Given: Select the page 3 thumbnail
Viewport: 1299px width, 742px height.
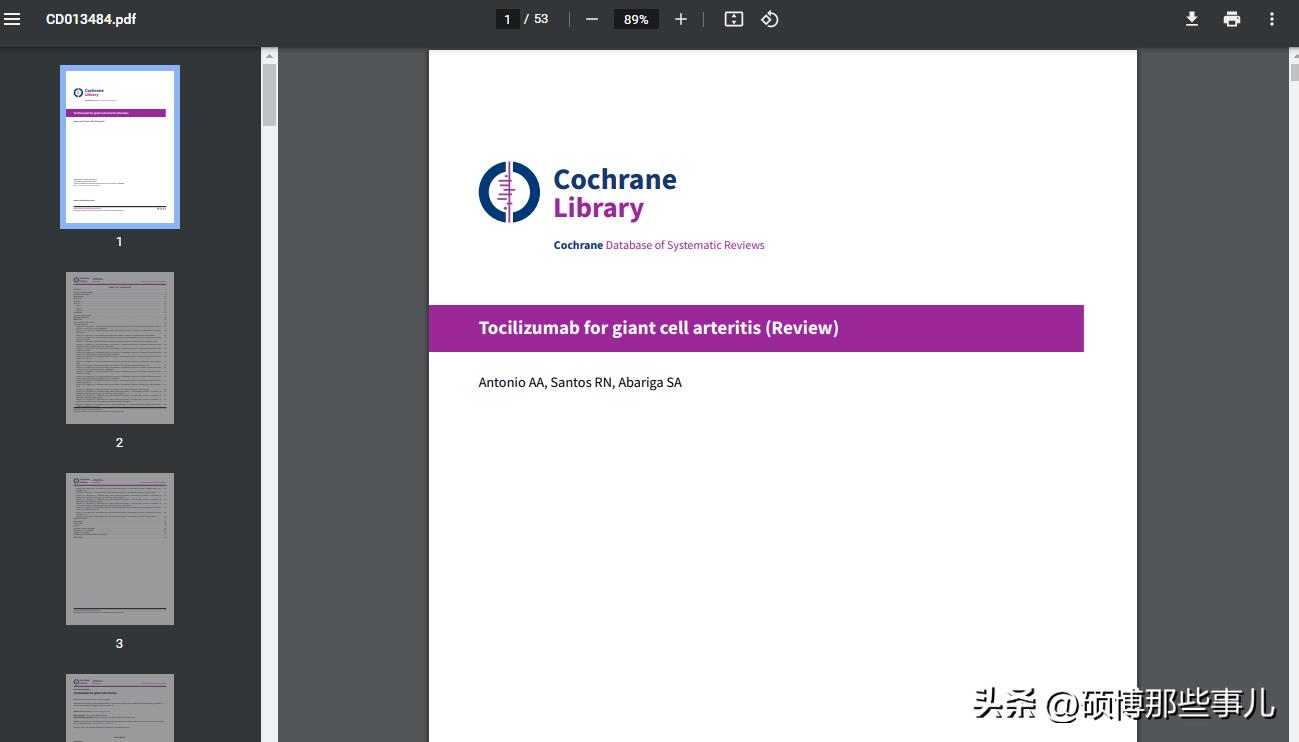Looking at the screenshot, I should click(119, 548).
